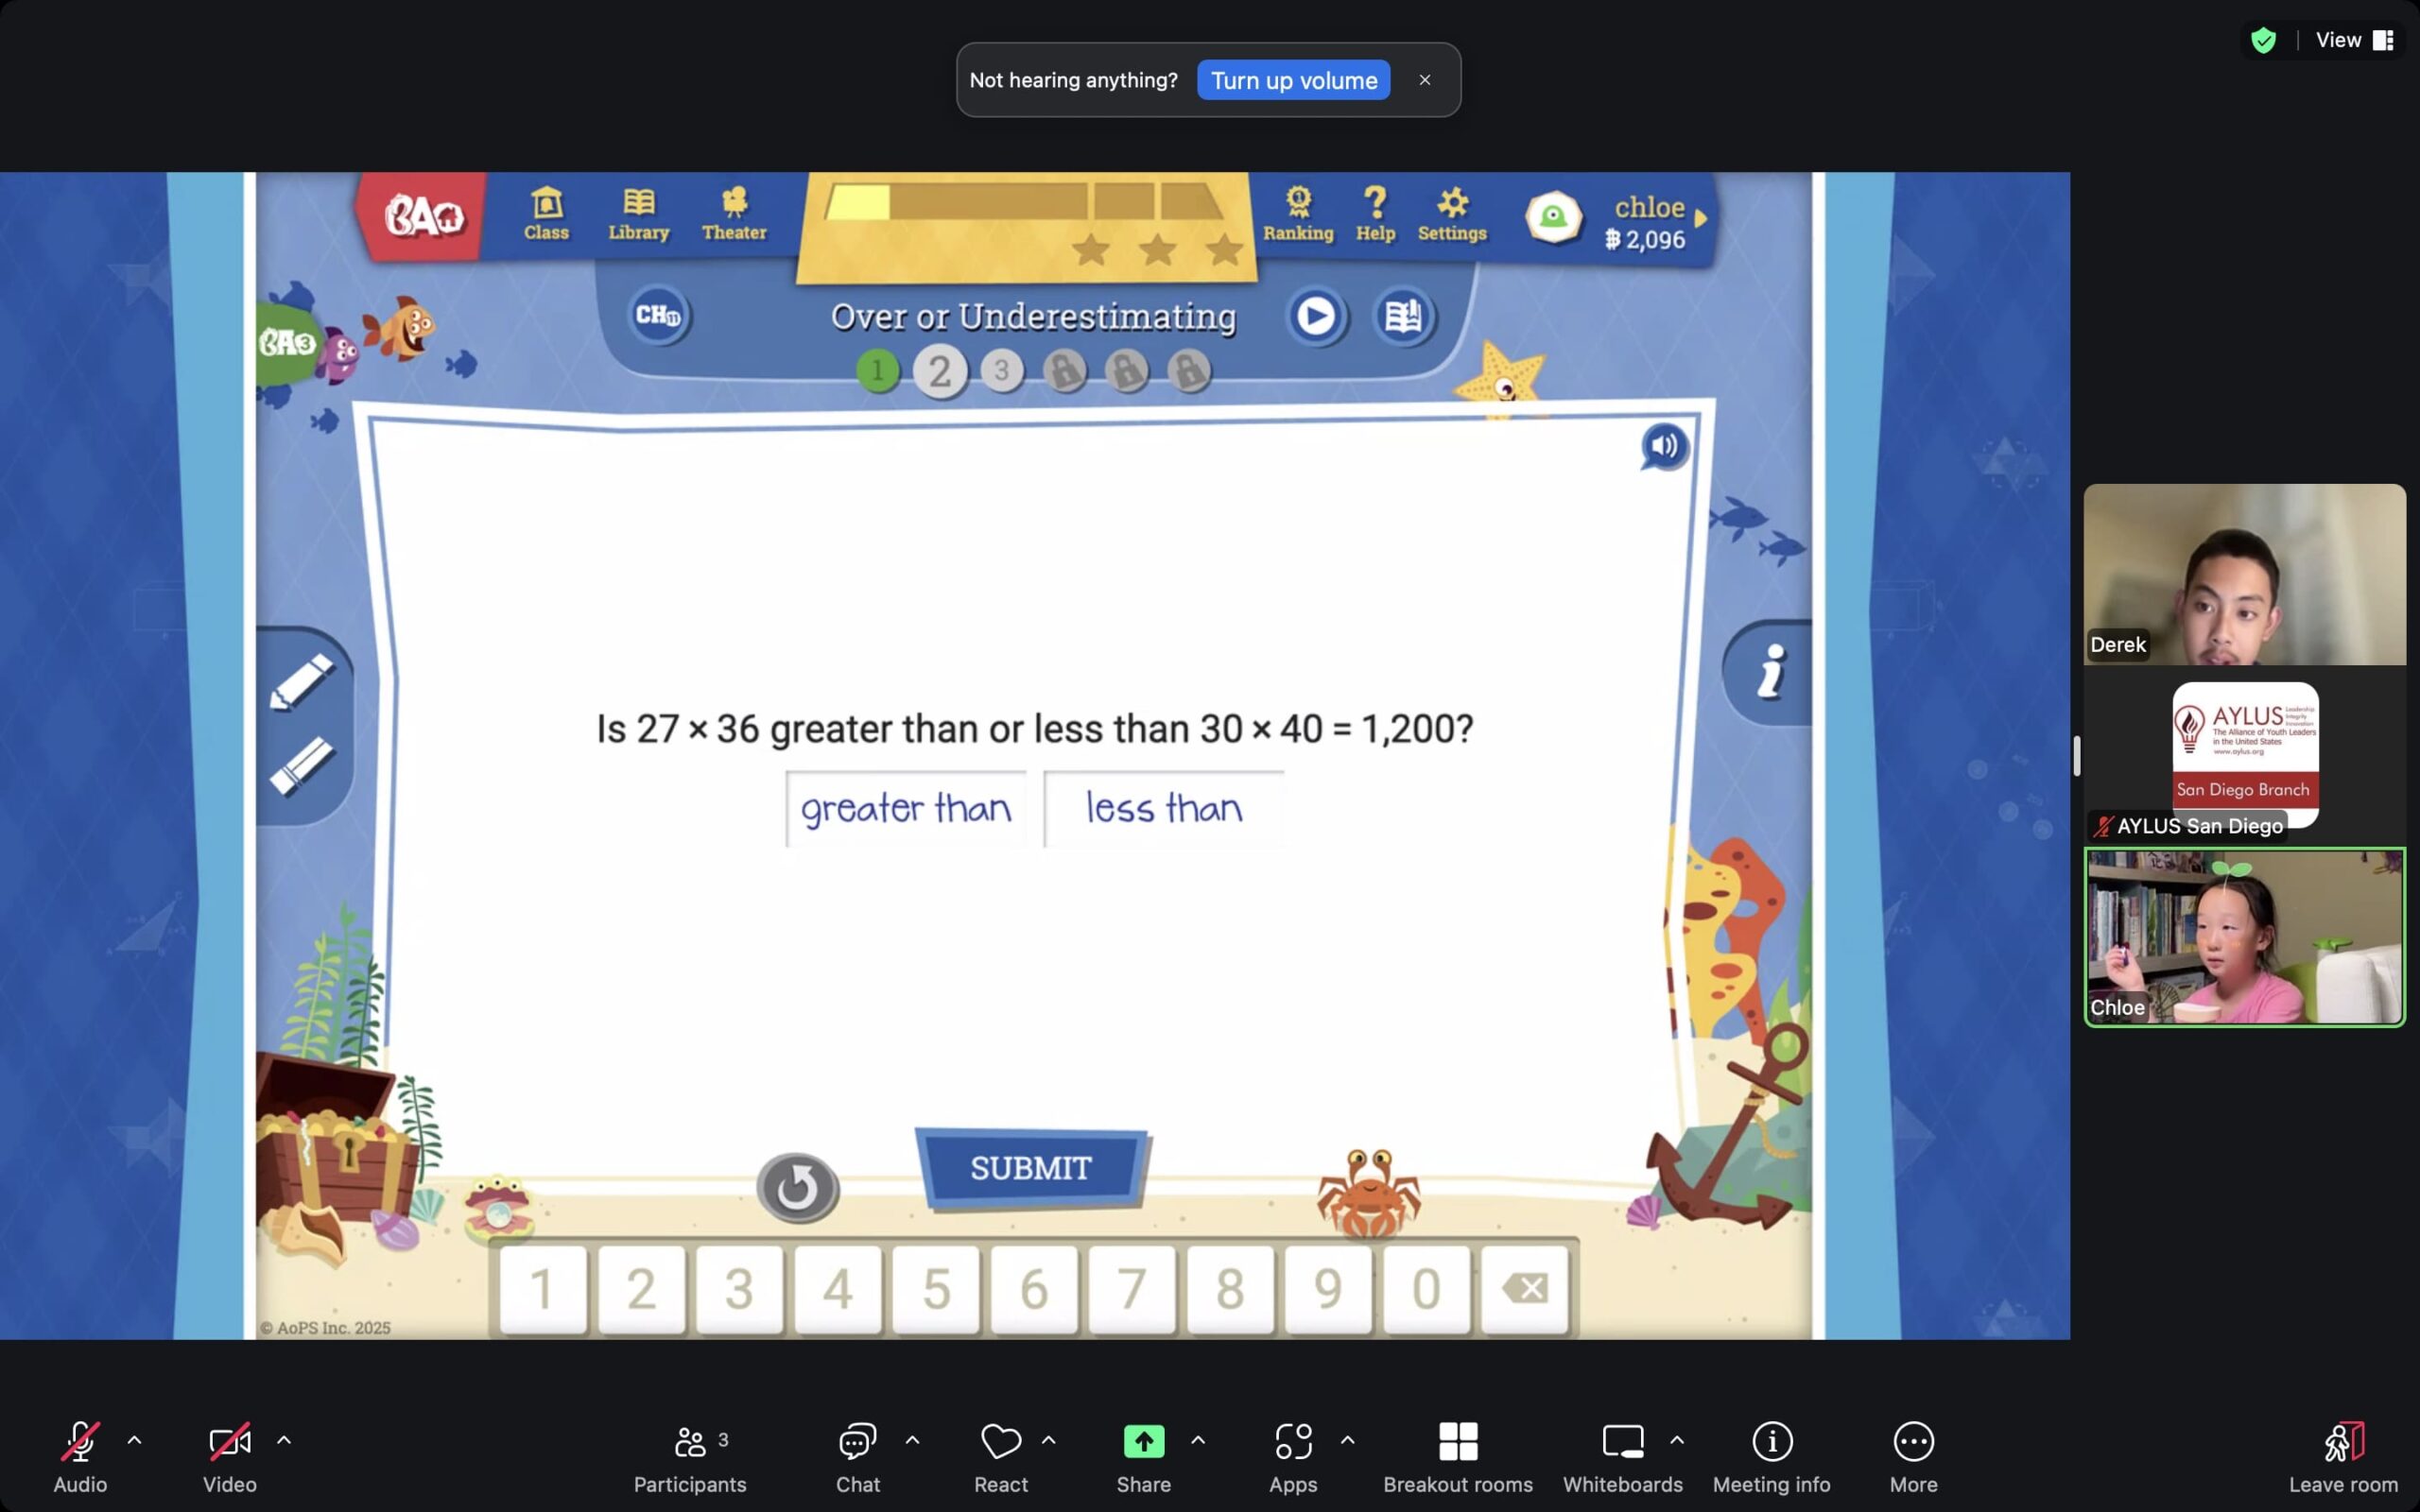
Task: Play the lesson video button
Action: (1315, 317)
